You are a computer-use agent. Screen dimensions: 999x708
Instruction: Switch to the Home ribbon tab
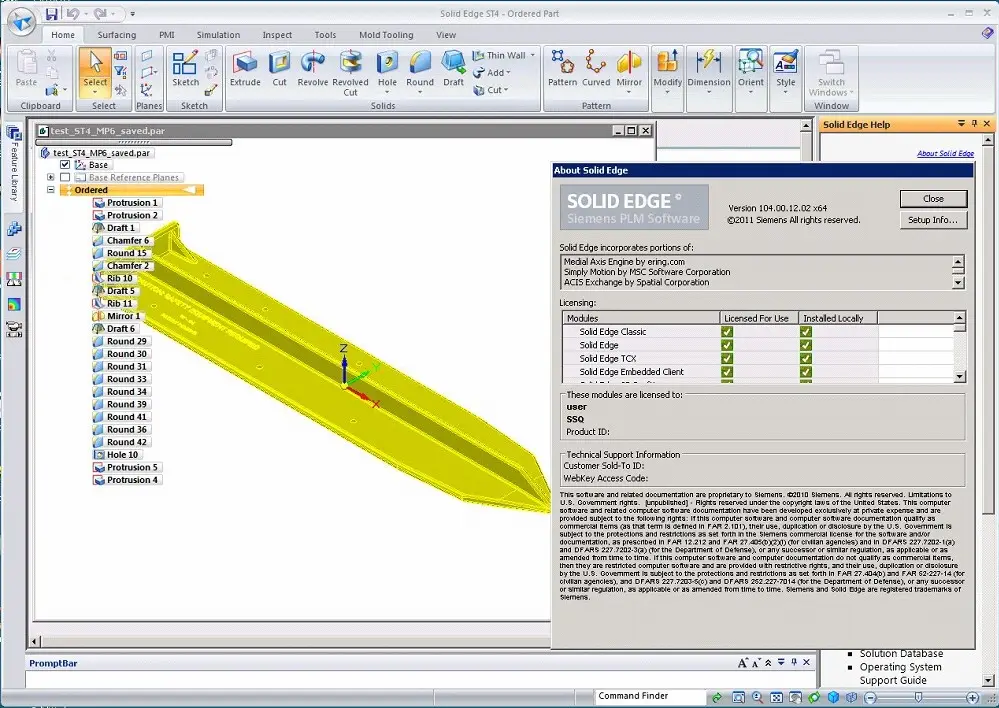(x=62, y=35)
